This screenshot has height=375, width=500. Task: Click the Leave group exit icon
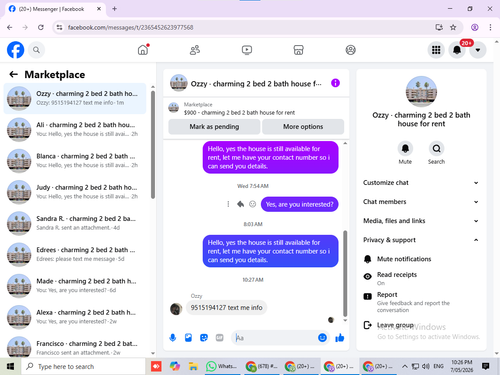368,325
